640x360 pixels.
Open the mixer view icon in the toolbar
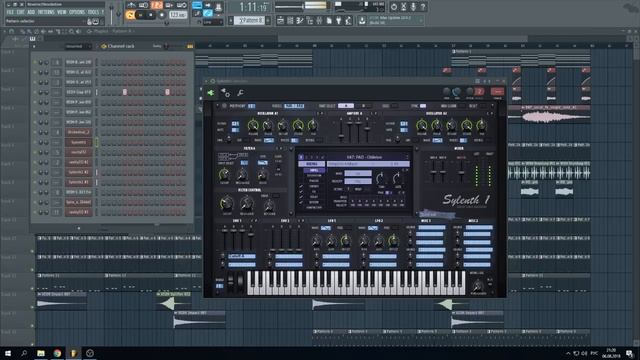(319, 20)
